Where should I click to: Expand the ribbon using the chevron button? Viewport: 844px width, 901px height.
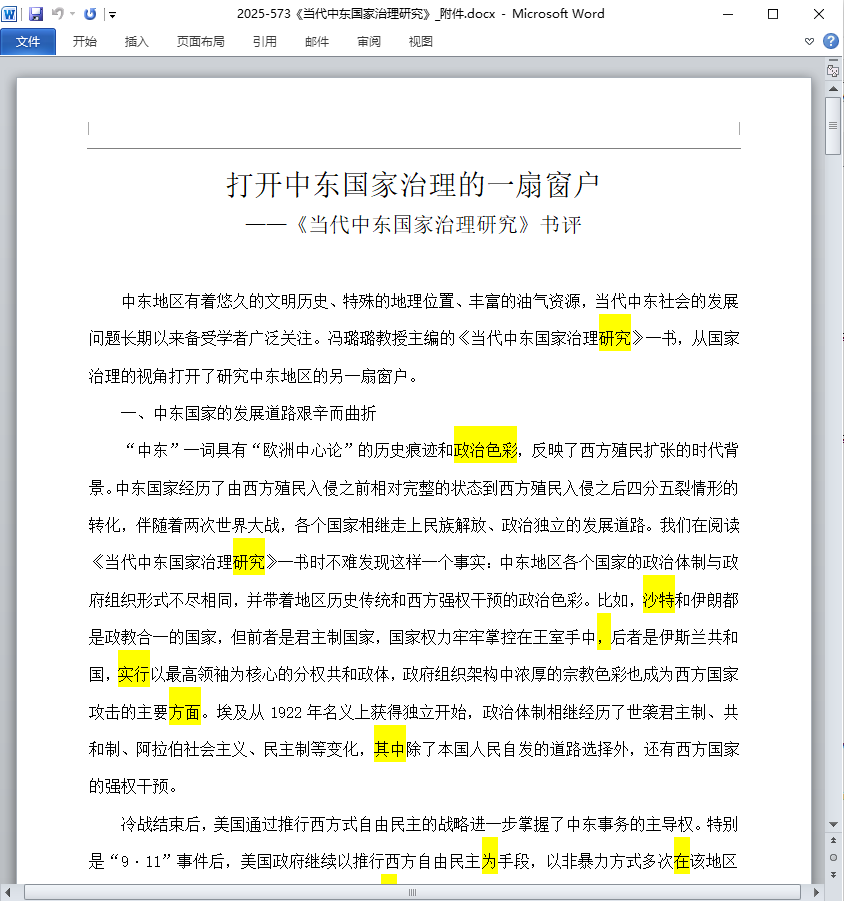(x=809, y=41)
